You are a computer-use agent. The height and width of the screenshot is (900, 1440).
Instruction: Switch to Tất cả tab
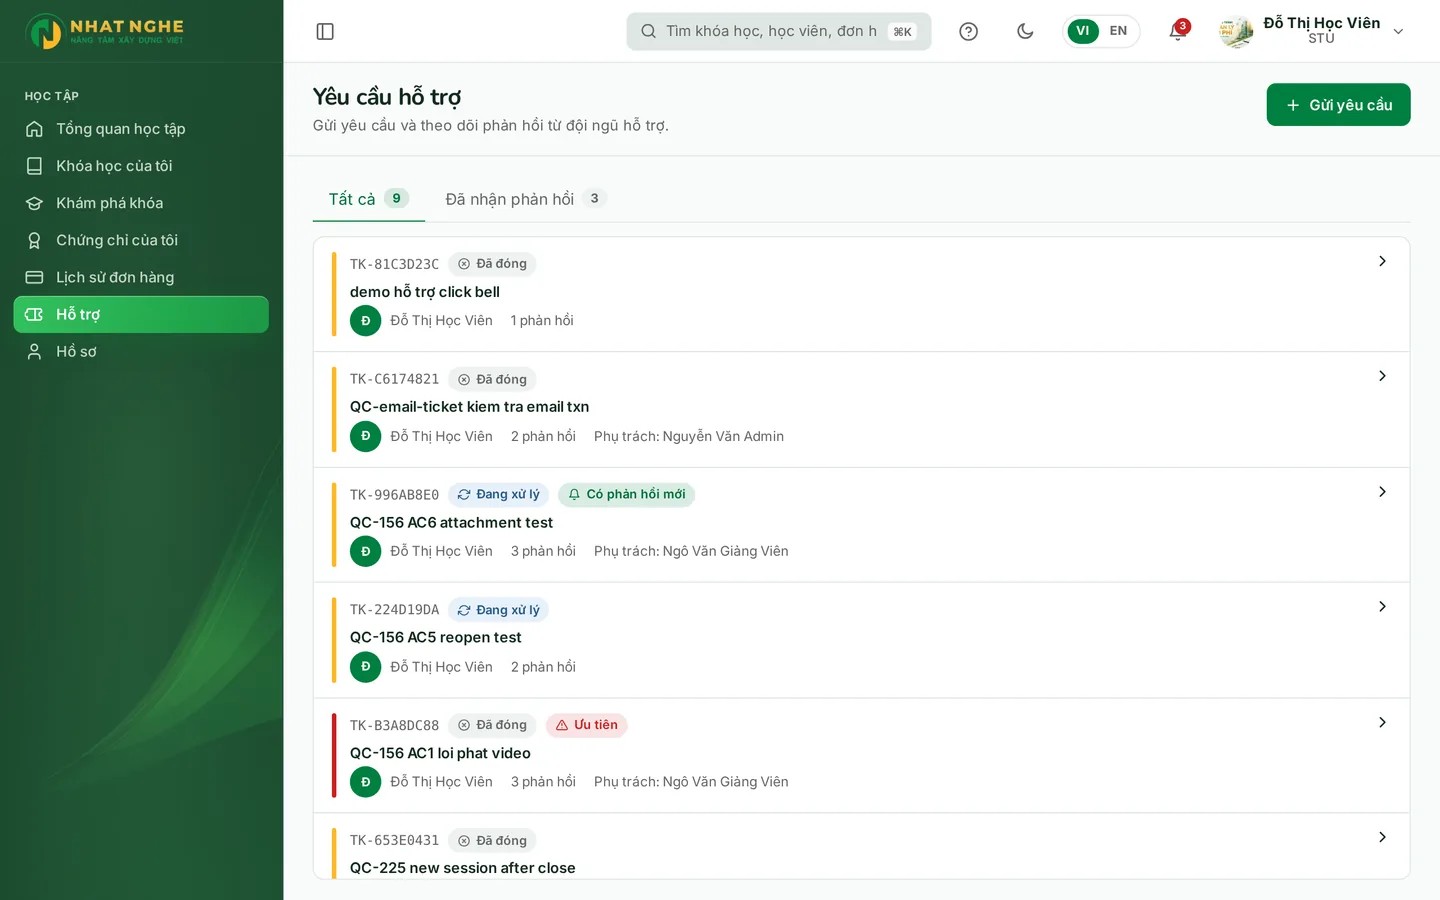pos(369,199)
